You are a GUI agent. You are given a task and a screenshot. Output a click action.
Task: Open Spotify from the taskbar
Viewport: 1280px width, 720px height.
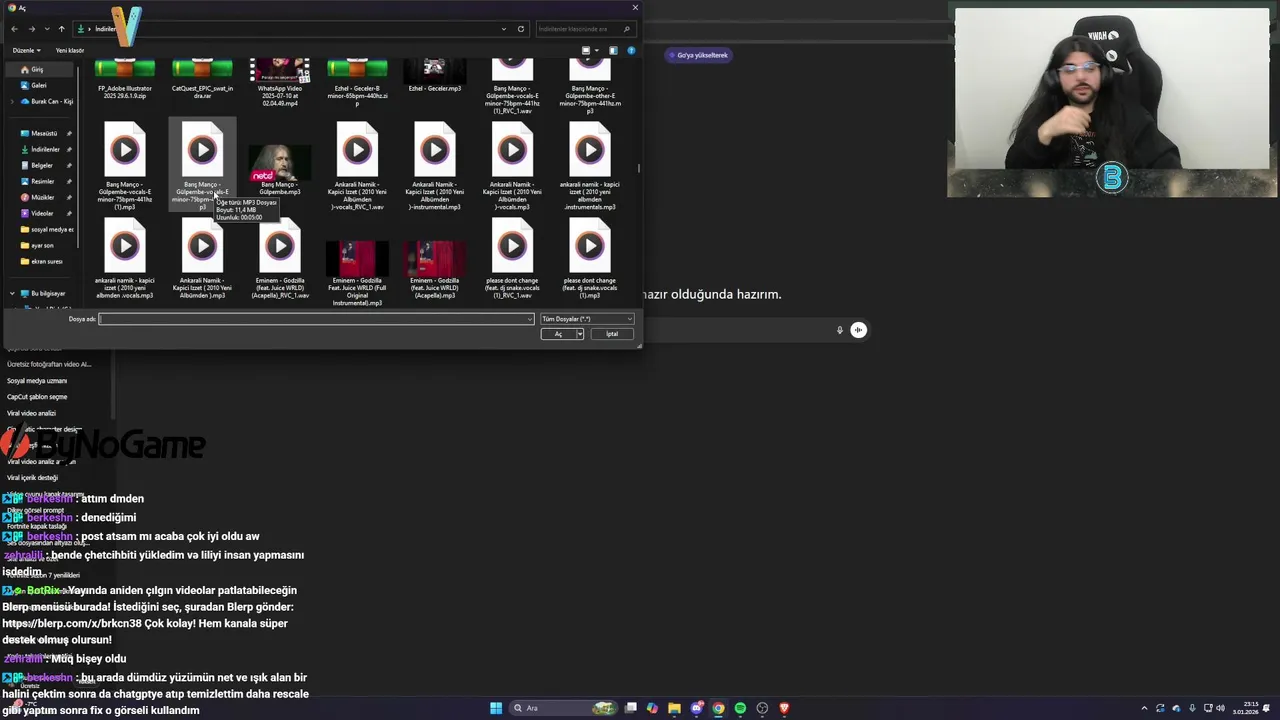tap(740, 708)
